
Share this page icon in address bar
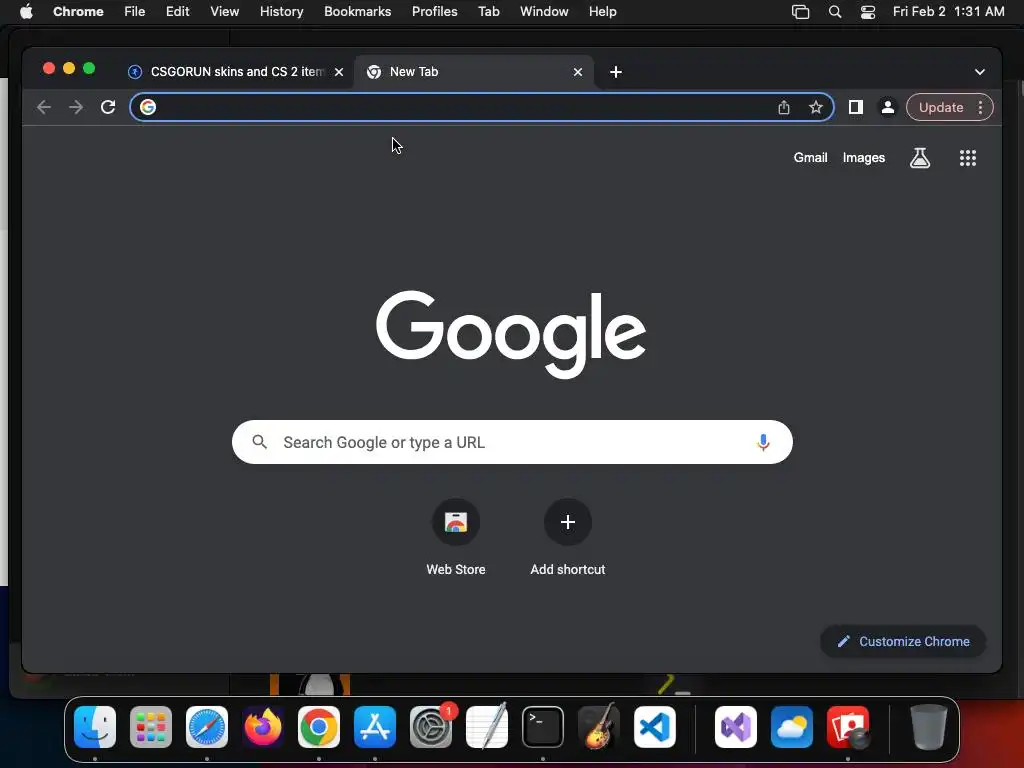coord(784,107)
